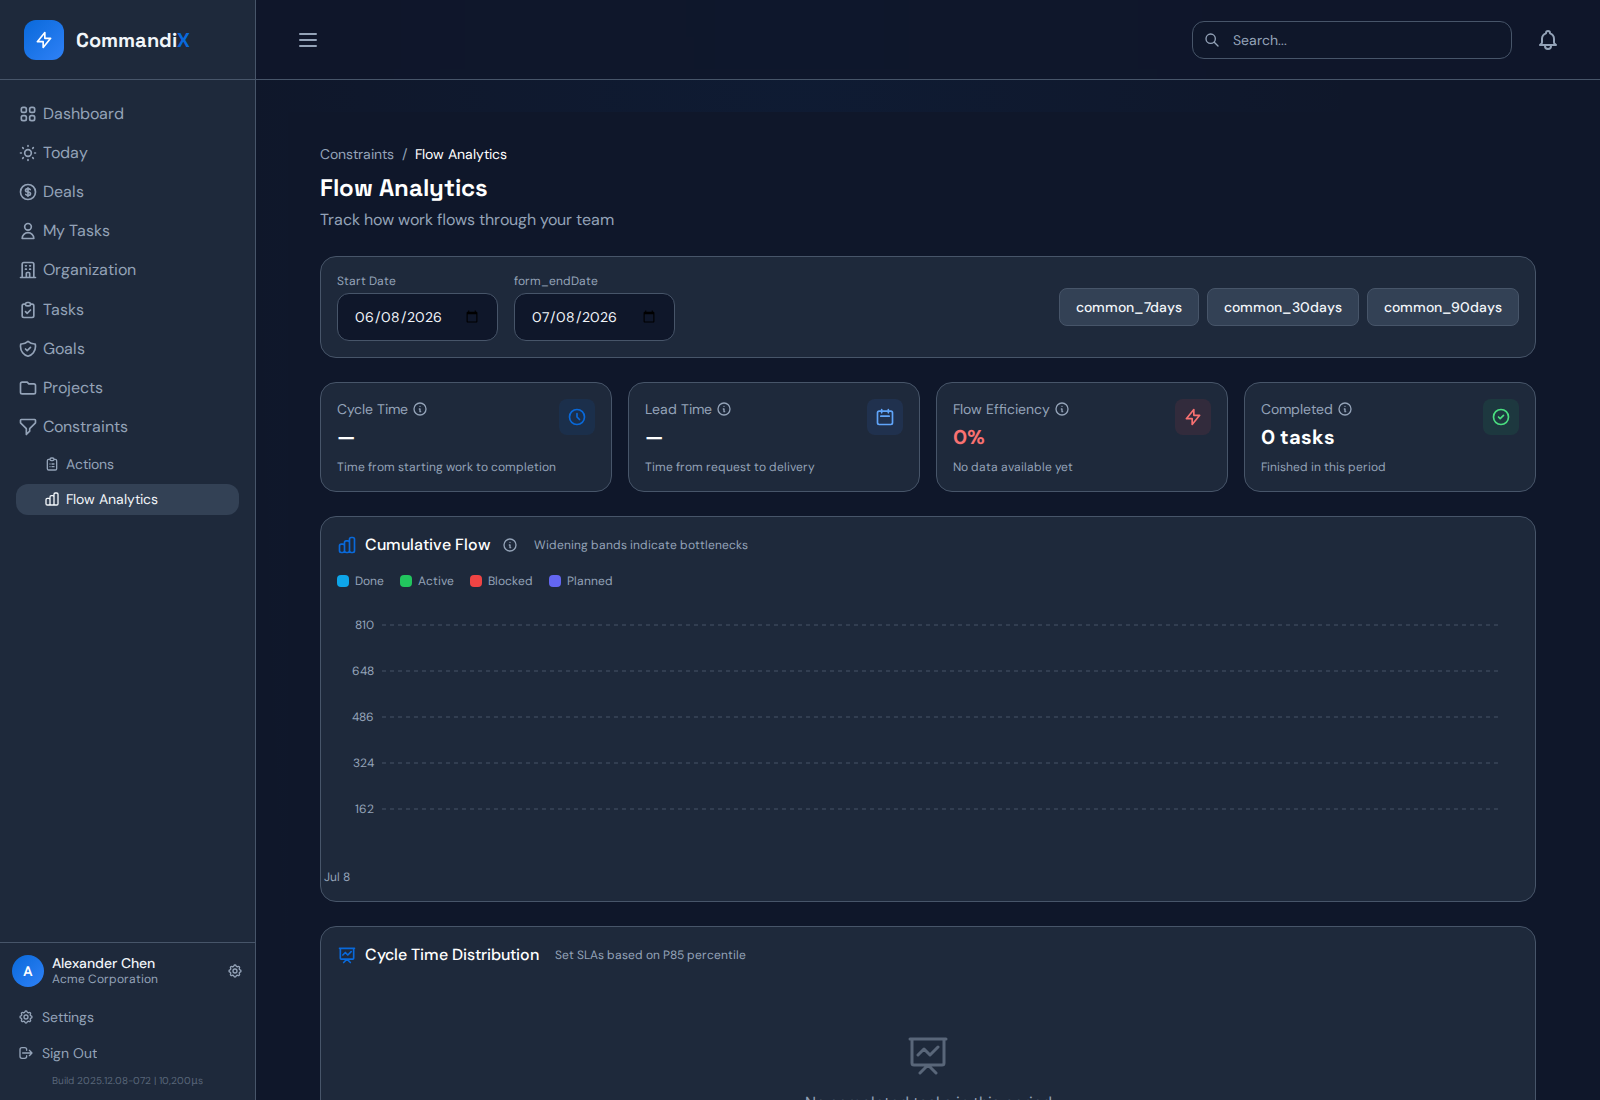Click the 'Jul 8' axis label

pyautogui.click(x=337, y=877)
